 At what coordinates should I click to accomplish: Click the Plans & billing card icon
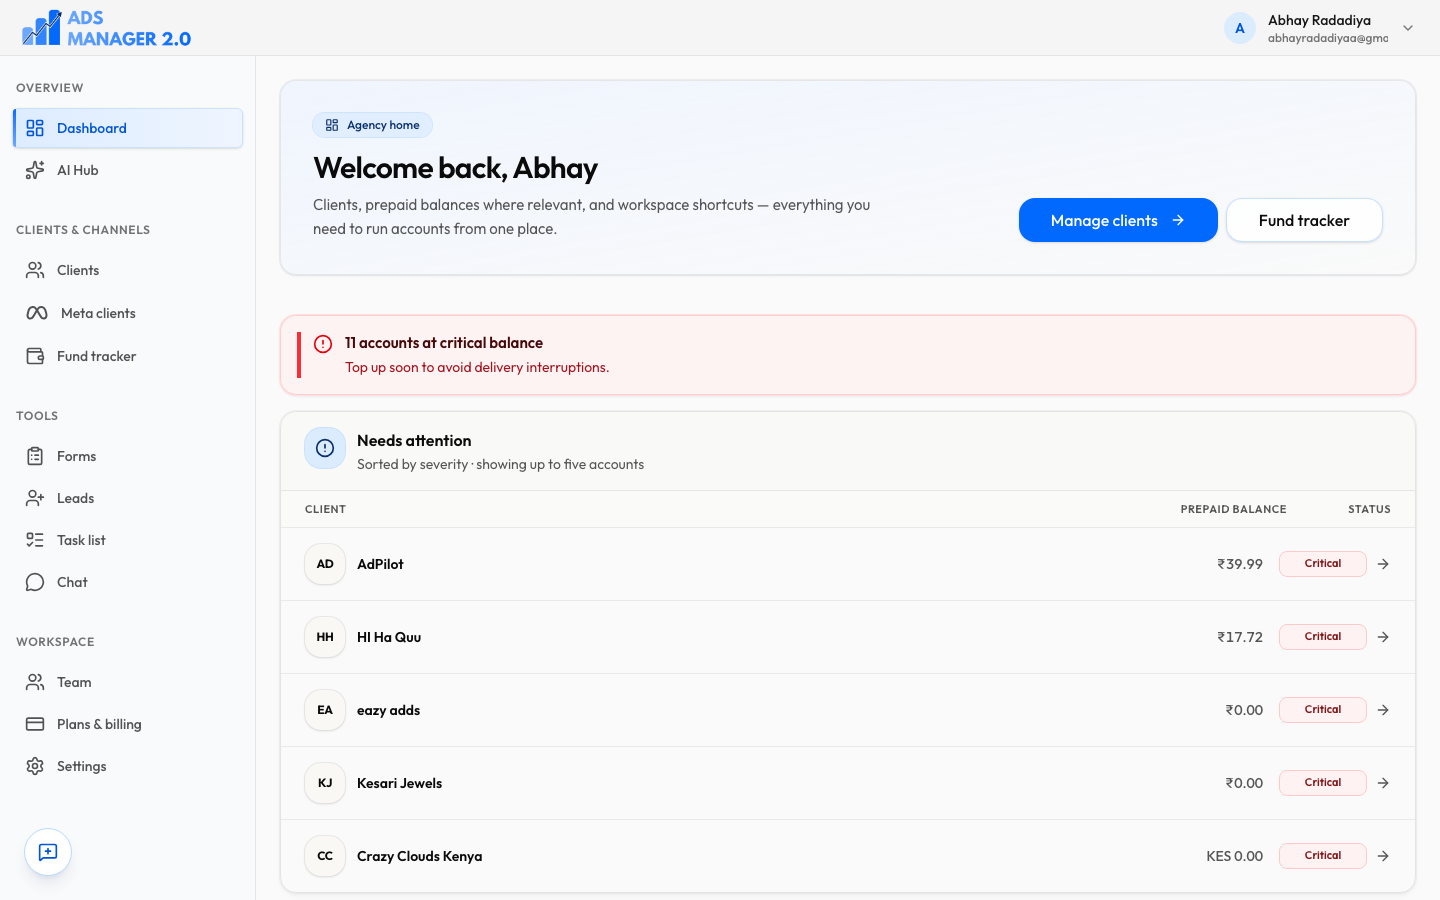click(x=35, y=724)
